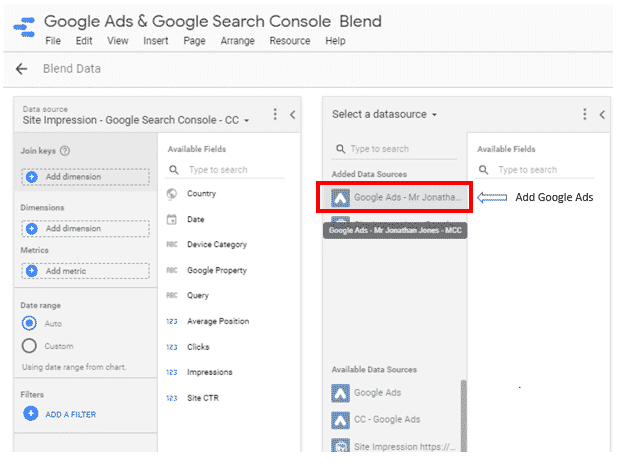Click the search icon in the data source search
617x466 pixels.
340,149
